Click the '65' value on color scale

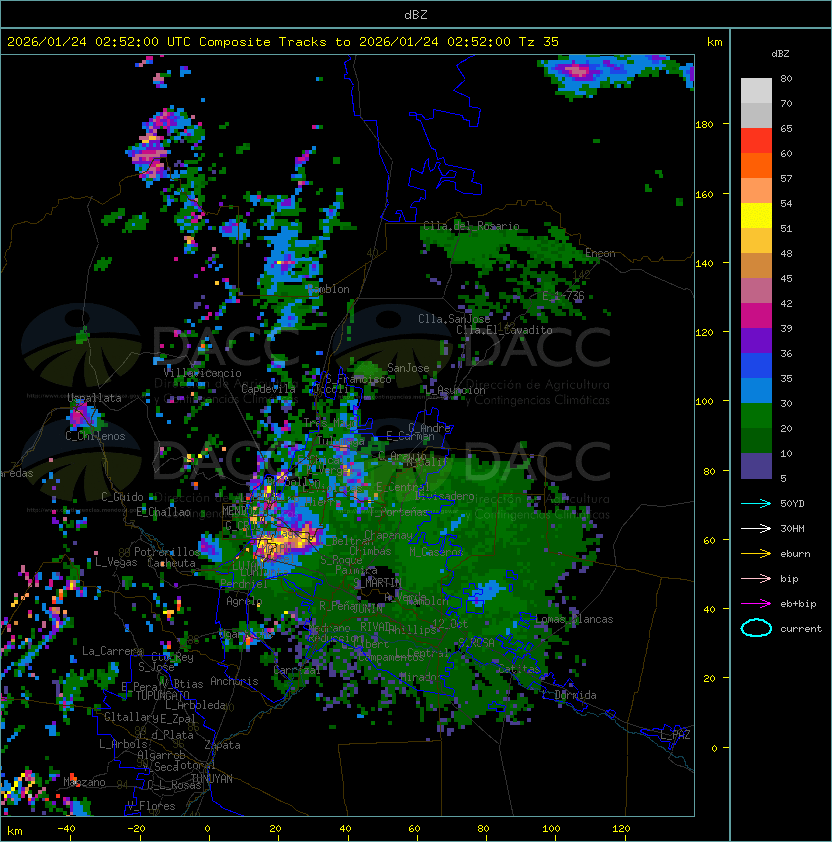786,128
